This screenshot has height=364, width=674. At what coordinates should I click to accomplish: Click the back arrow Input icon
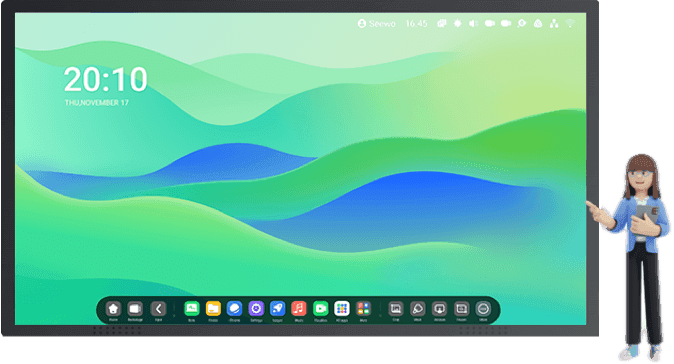[158, 309]
